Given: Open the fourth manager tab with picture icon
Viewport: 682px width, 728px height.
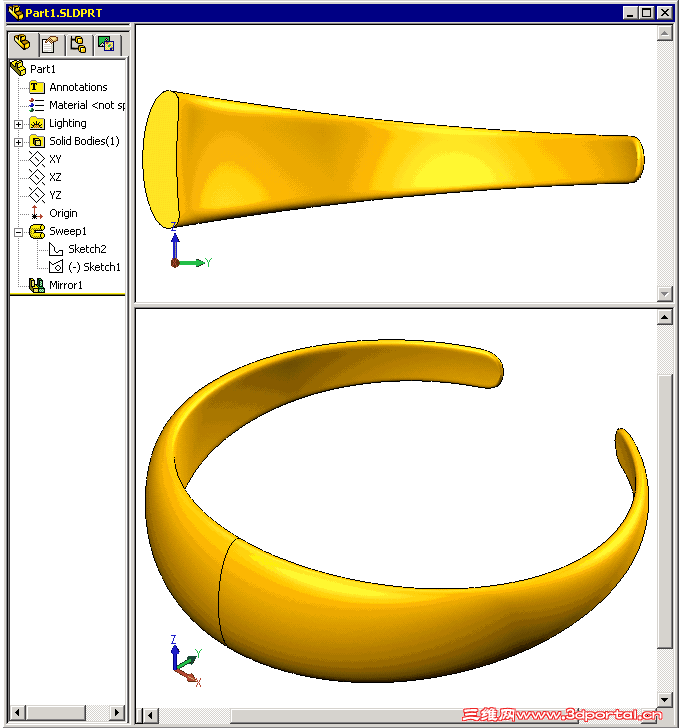Looking at the screenshot, I should point(106,45).
